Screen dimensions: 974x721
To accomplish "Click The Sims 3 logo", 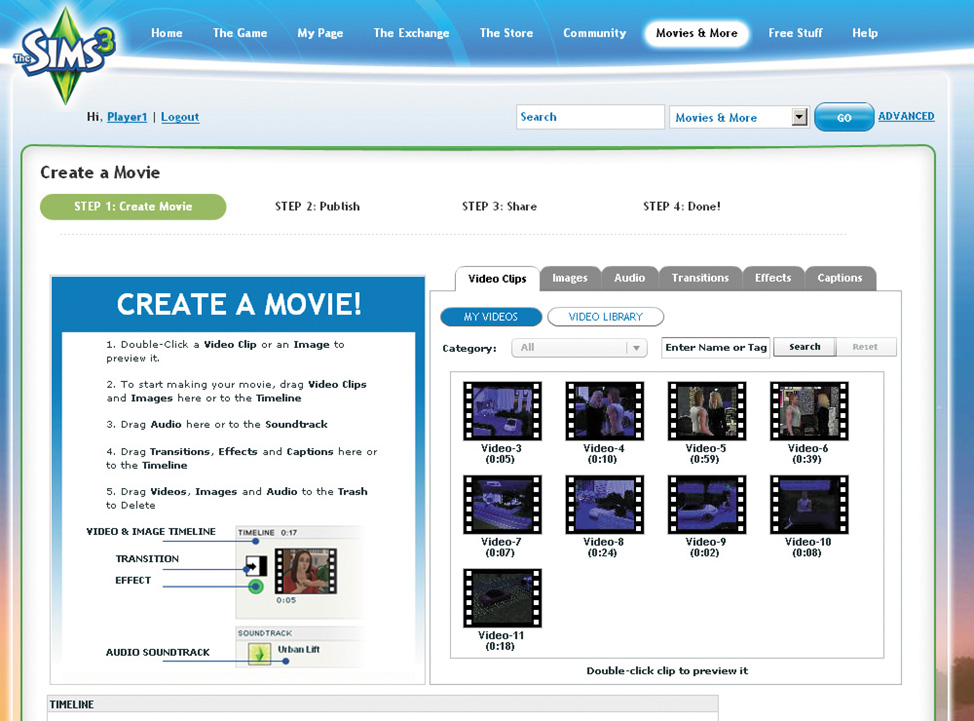I will tap(65, 56).
